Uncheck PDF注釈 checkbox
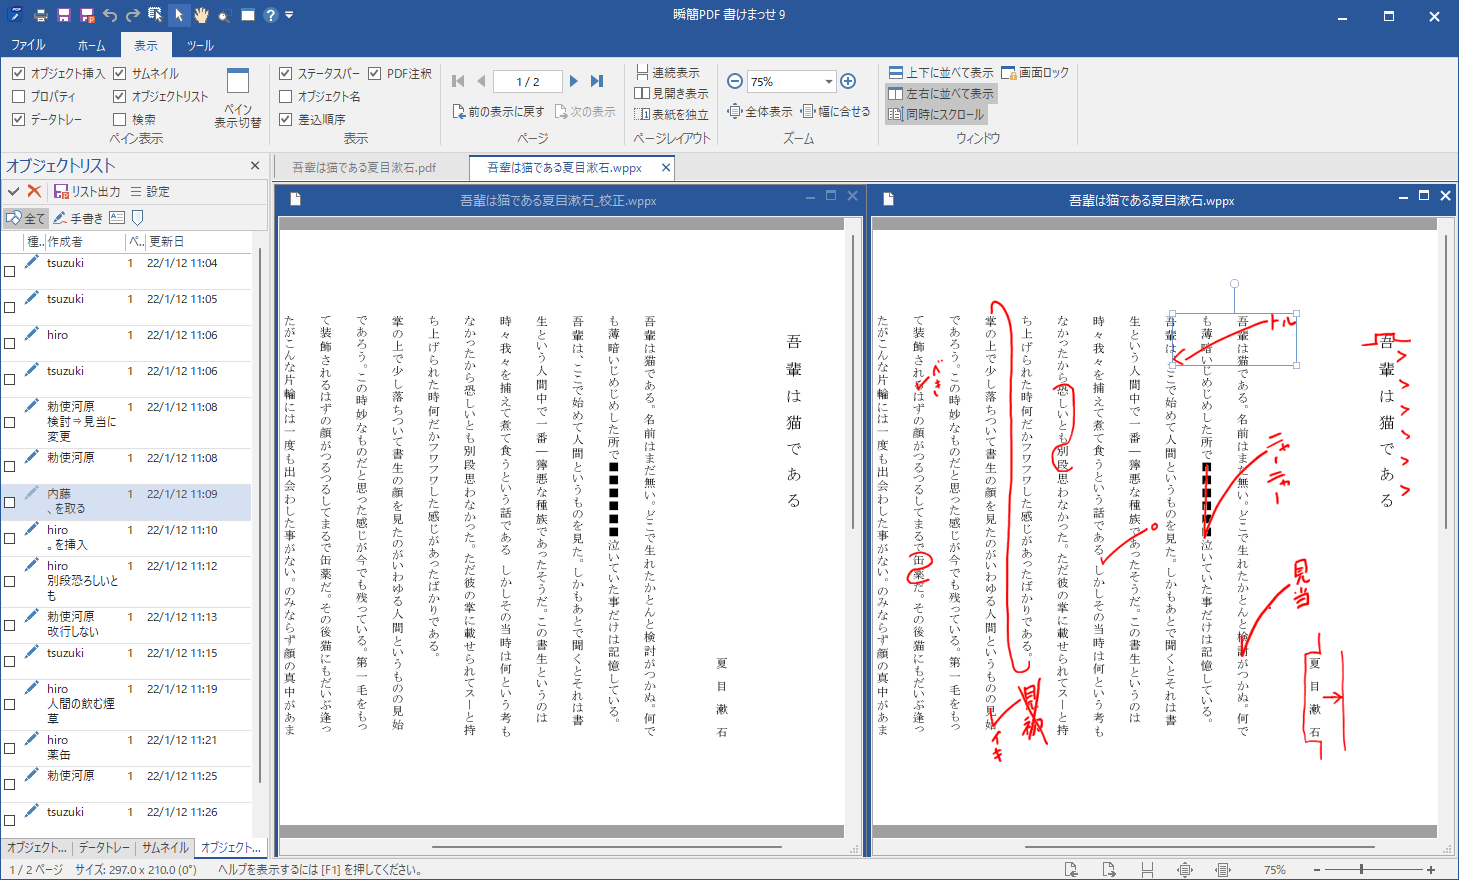The height and width of the screenshot is (880, 1459). [x=375, y=73]
